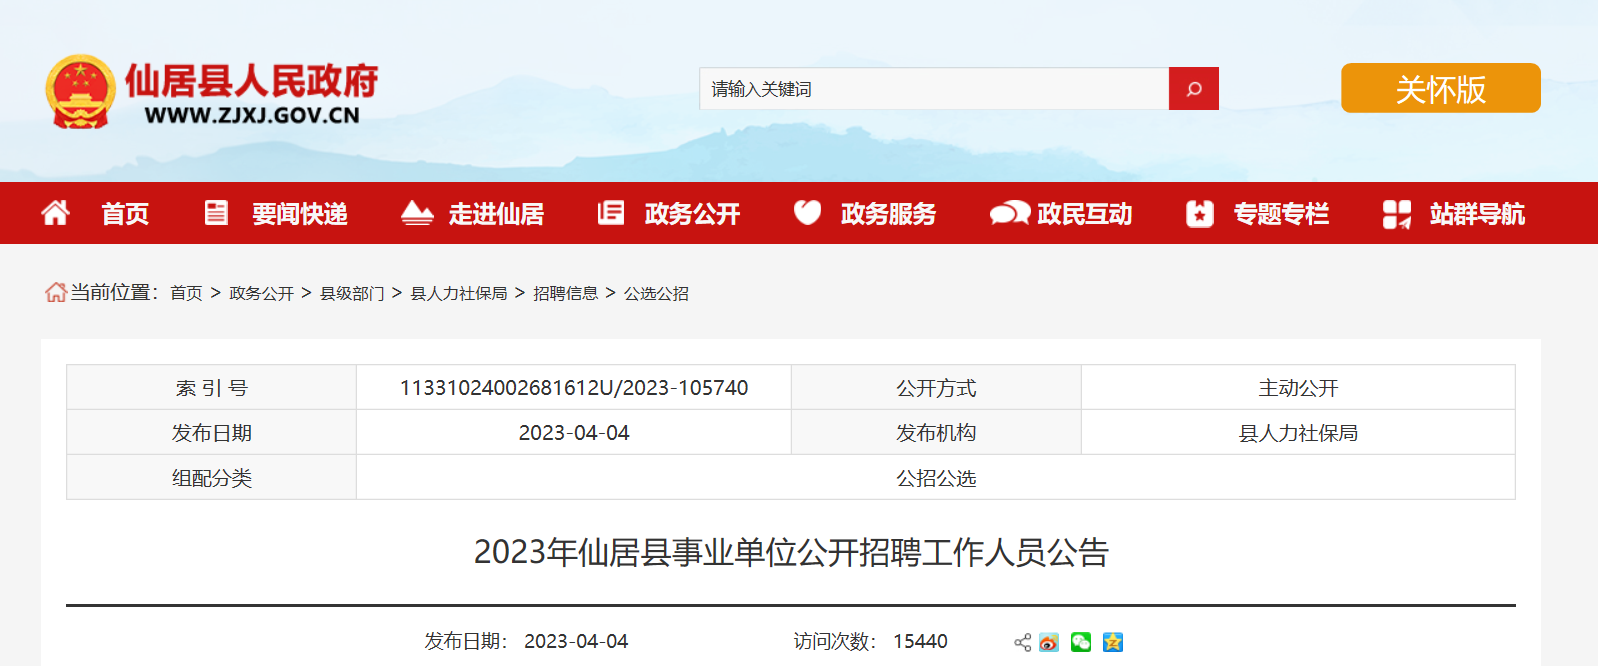Open the 要闻快递 navigation menu
1598x666 pixels.
click(x=299, y=214)
